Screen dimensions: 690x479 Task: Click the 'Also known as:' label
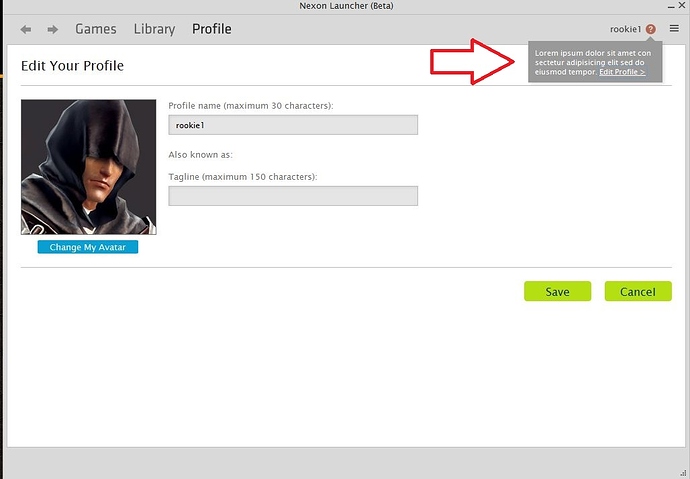(x=200, y=155)
